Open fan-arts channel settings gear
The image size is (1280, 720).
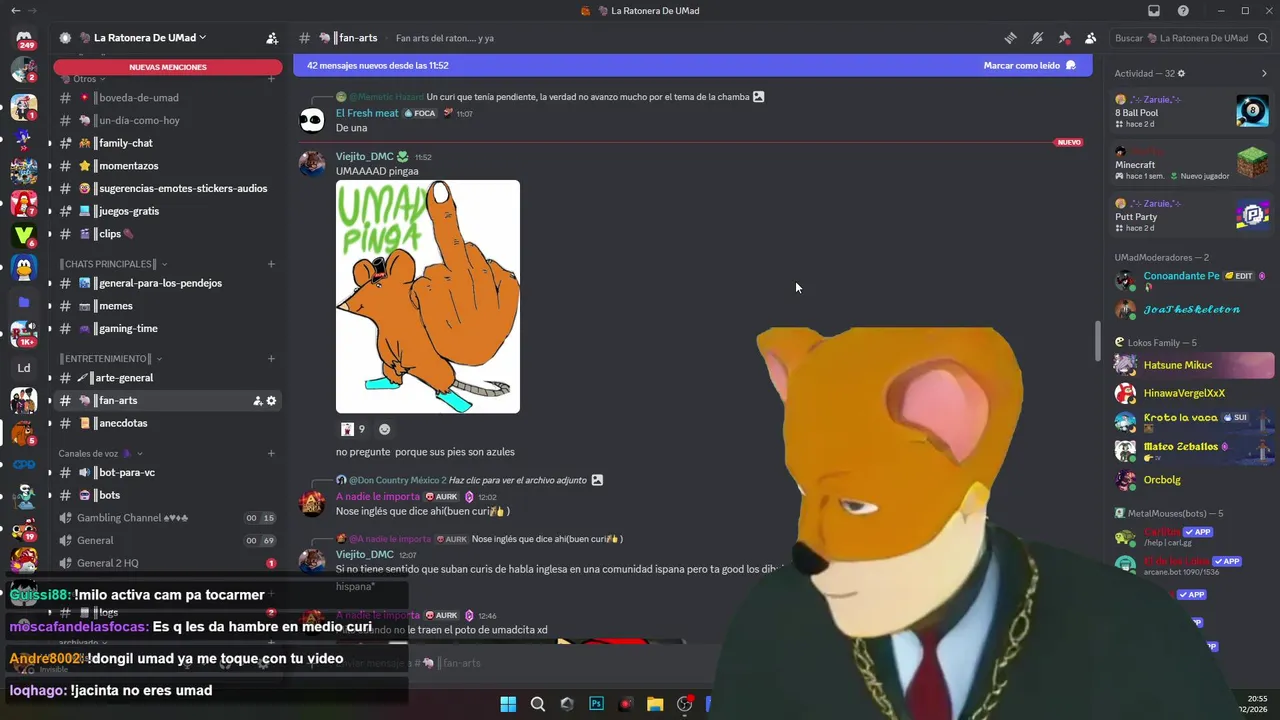pos(271,401)
